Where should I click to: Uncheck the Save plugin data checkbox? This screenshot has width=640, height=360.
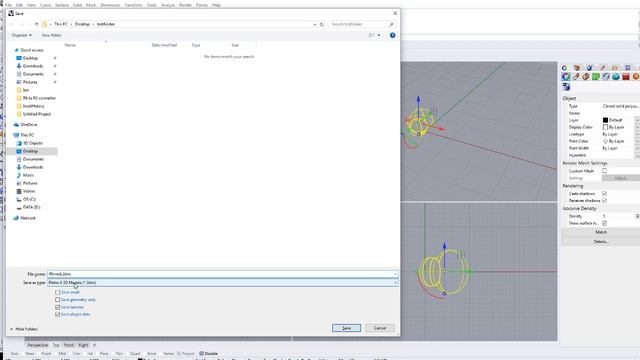58,314
